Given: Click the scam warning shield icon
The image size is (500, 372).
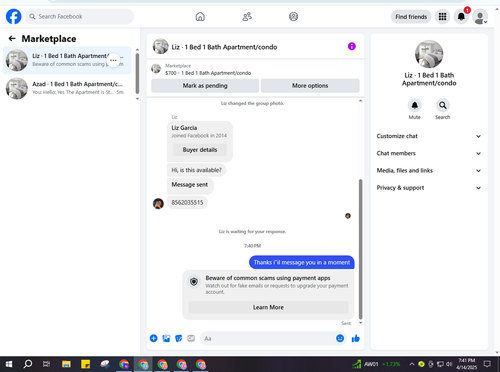Looking at the screenshot, I should pos(194,282).
